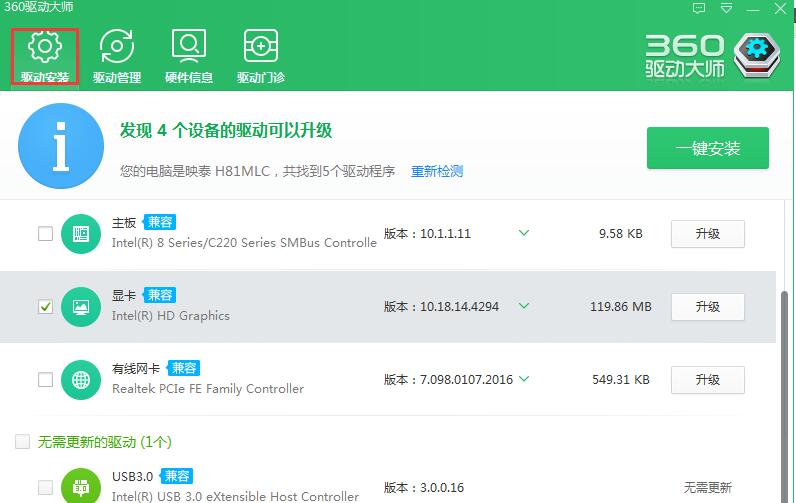This screenshot has height=503, width=796.
Task: Click the feedback chat bubble icon in title bar
Action: (x=699, y=8)
